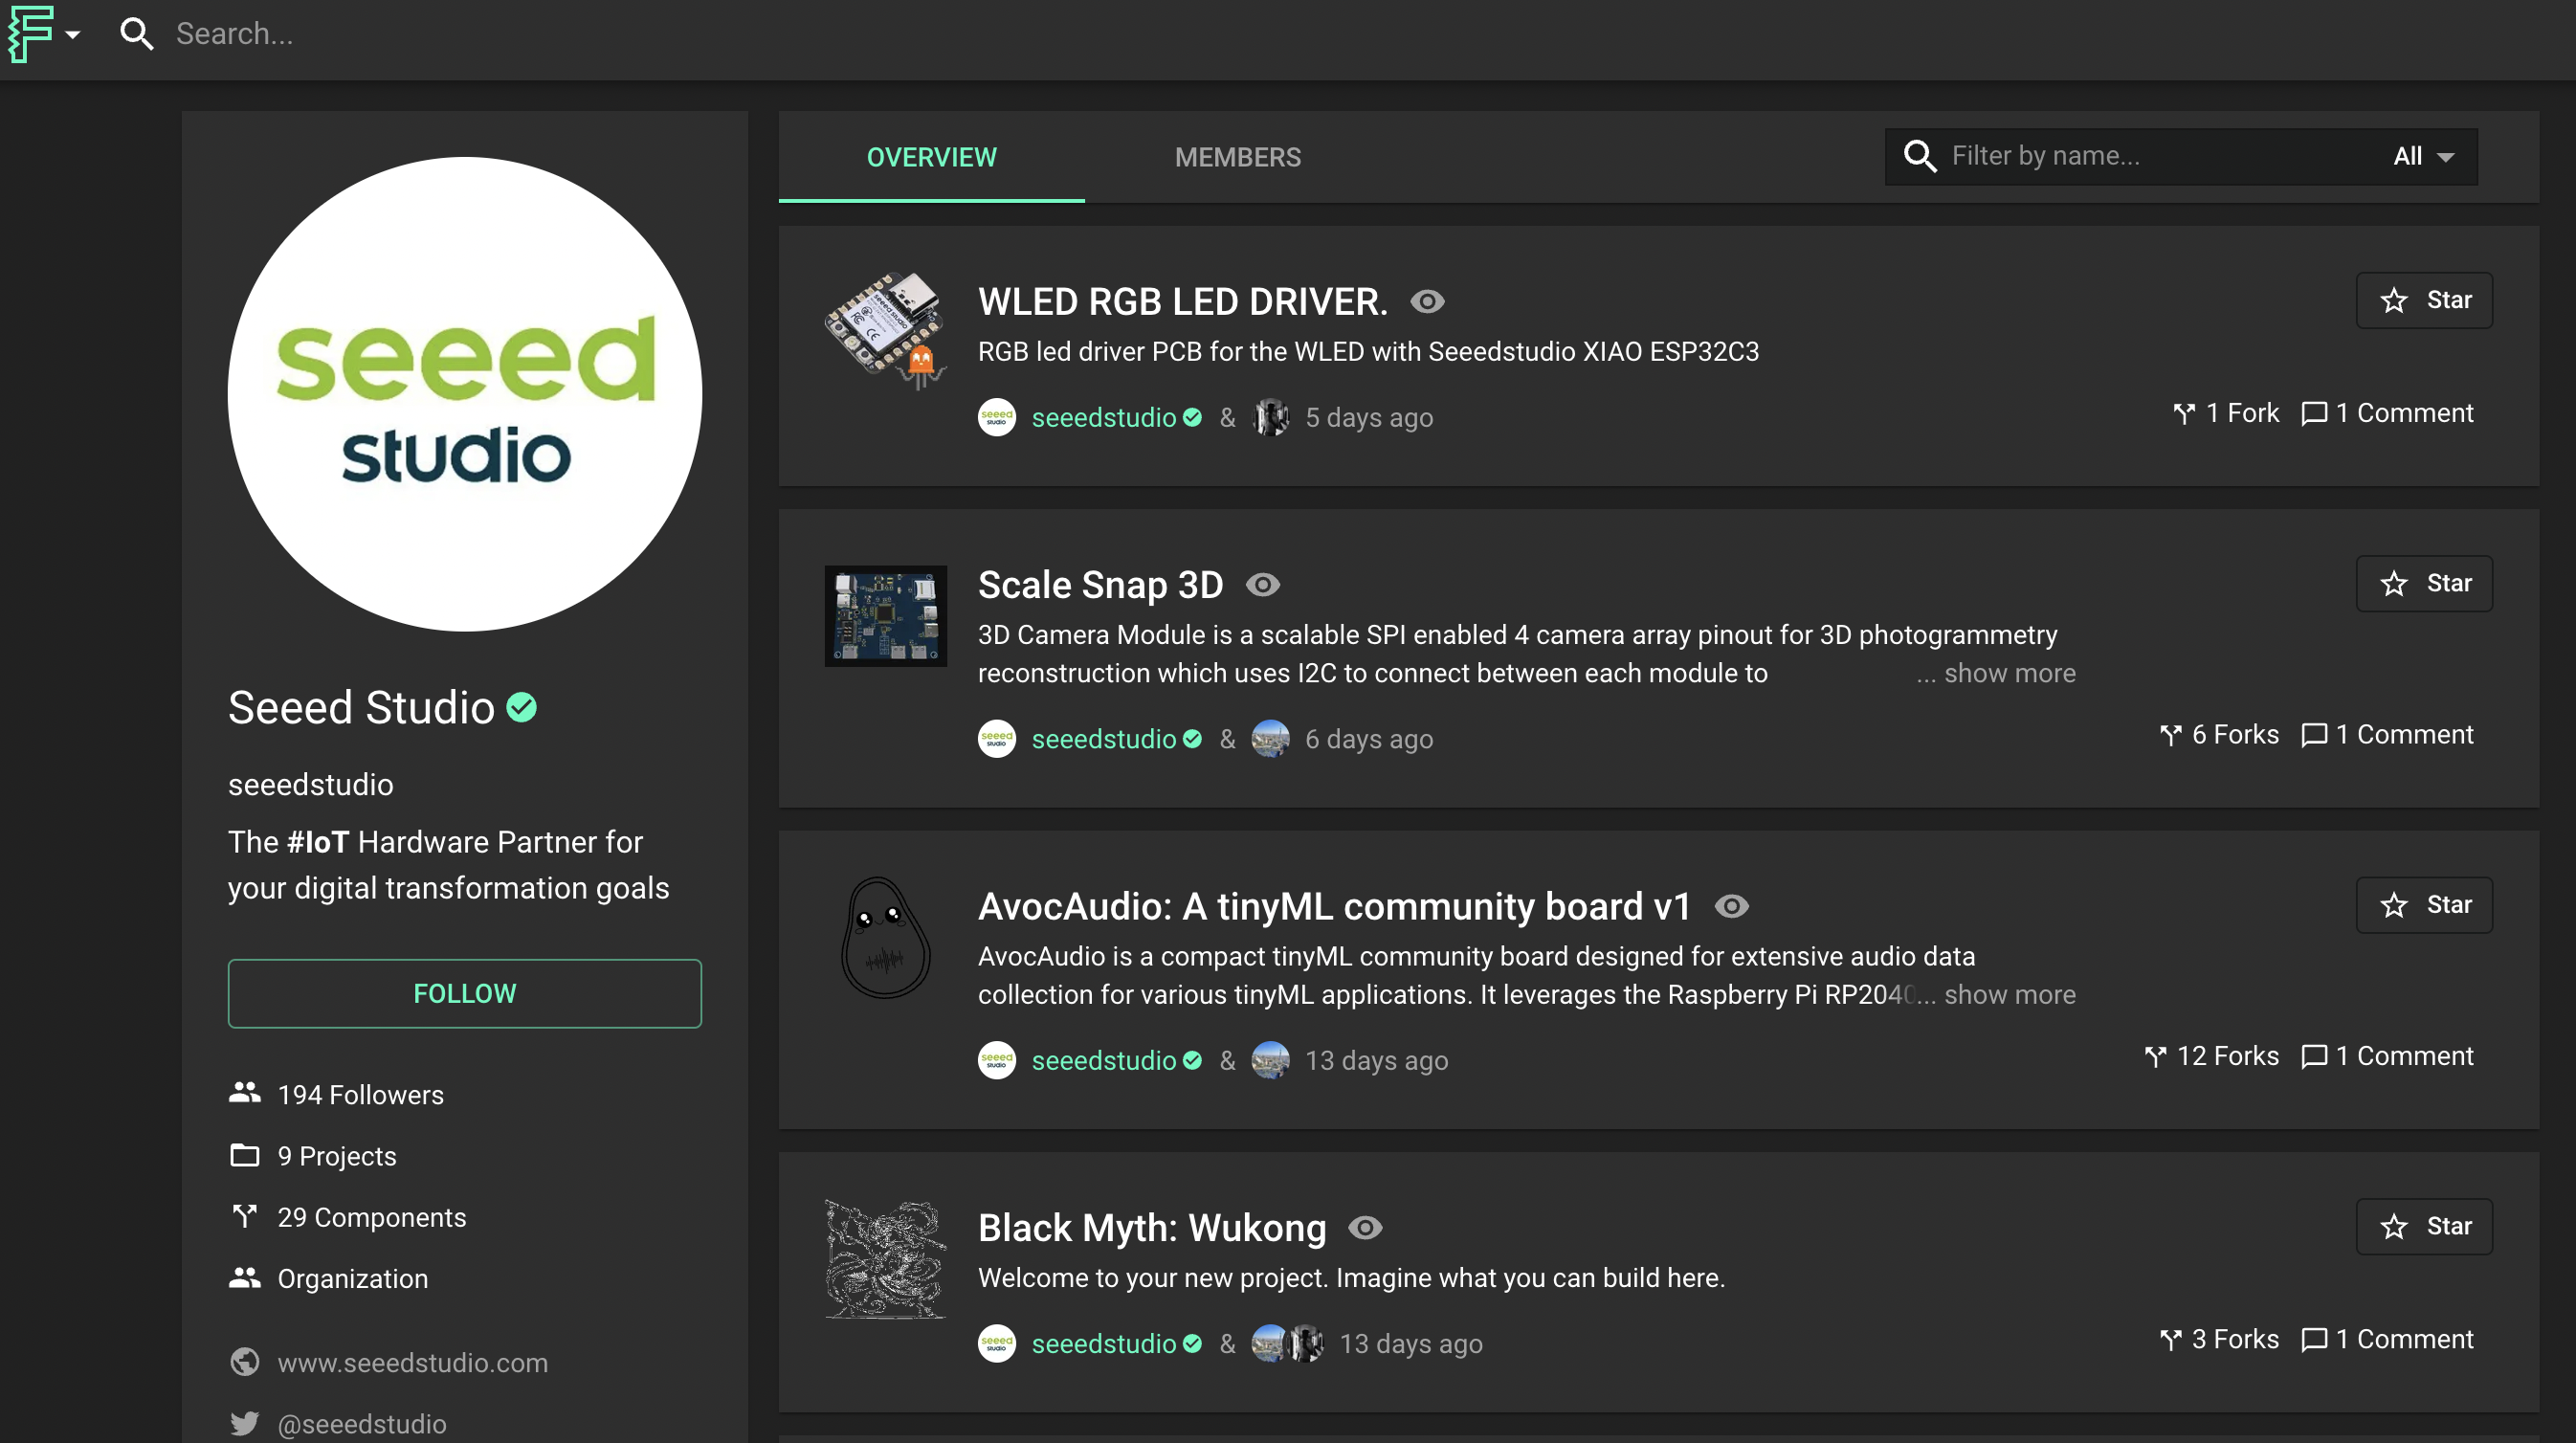Star the AvocAudio tinyML community board project
The height and width of the screenshot is (1443, 2576).
[x=2423, y=905]
